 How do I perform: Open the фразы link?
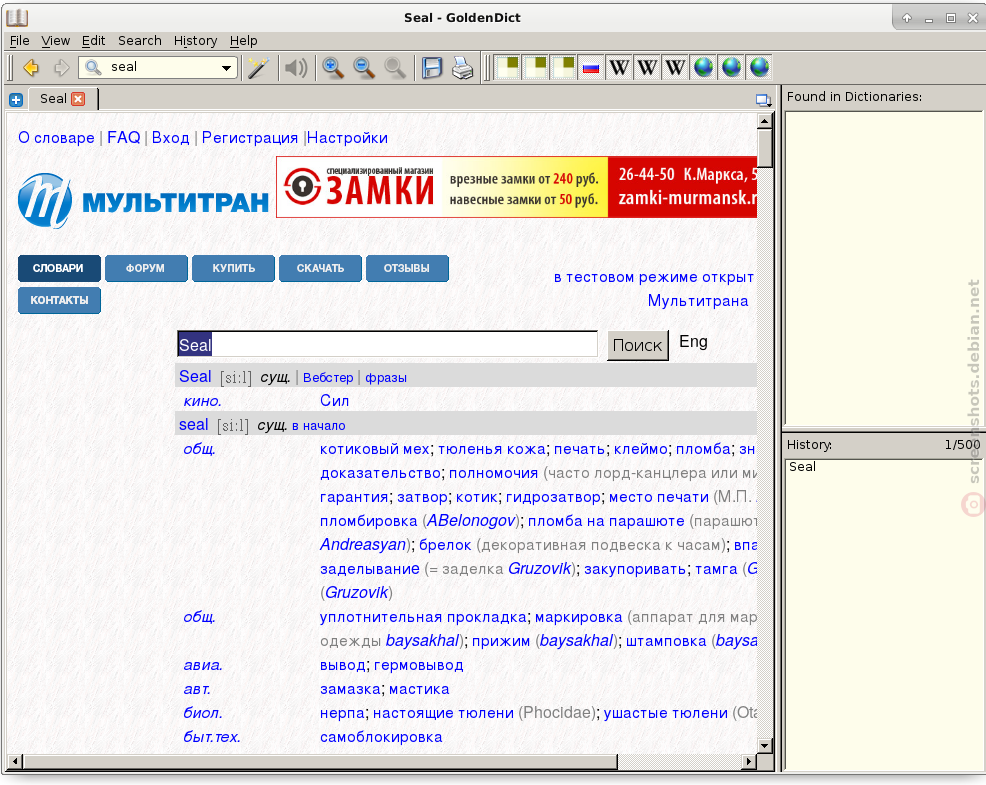[385, 377]
